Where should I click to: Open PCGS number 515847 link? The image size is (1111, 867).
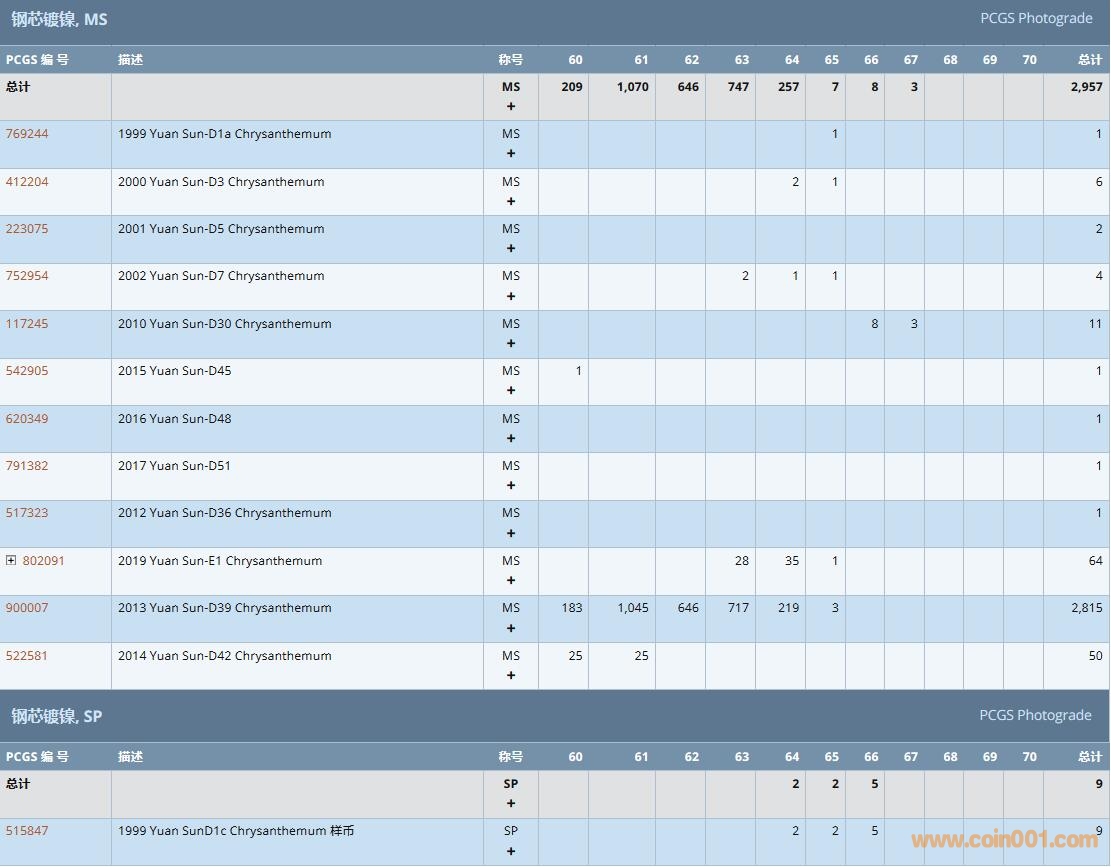[27, 831]
